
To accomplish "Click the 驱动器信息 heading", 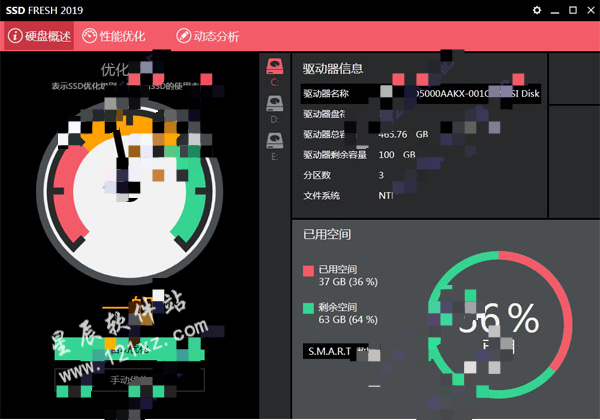I will (x=333, y=68).
